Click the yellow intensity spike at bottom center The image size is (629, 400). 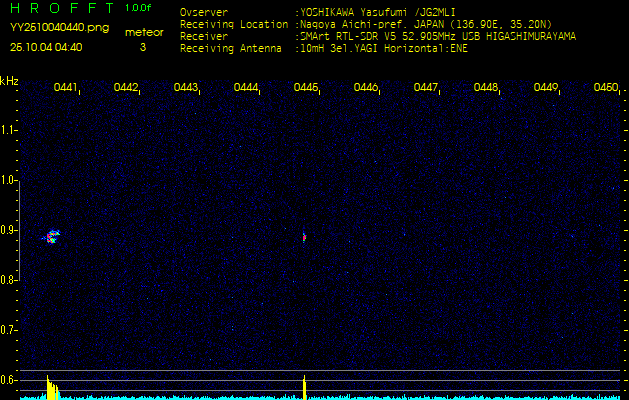[304, 386]
